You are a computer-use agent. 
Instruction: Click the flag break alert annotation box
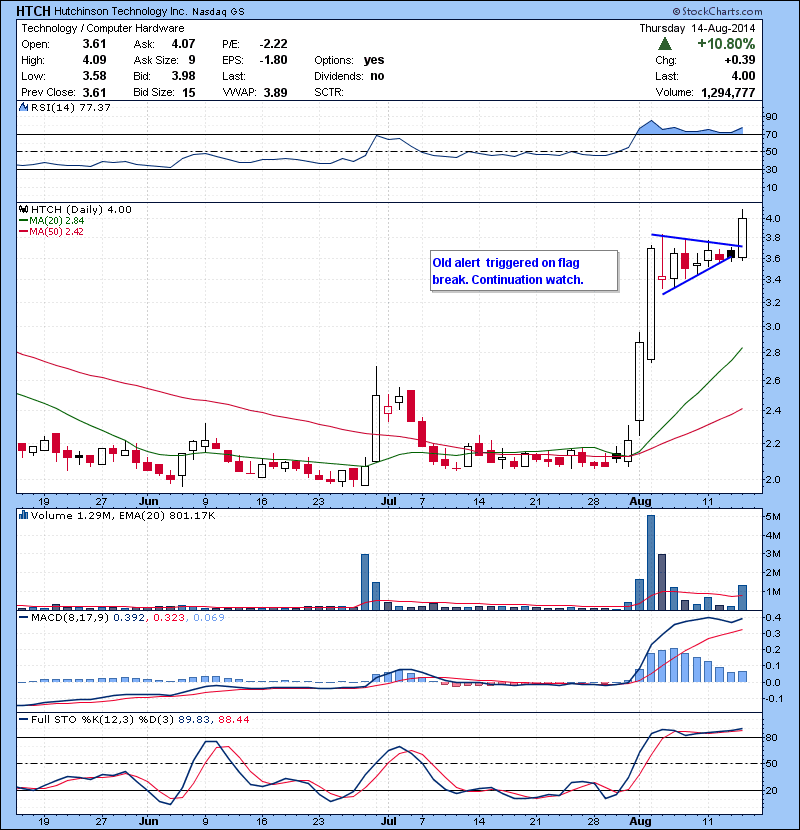(524, 270)
